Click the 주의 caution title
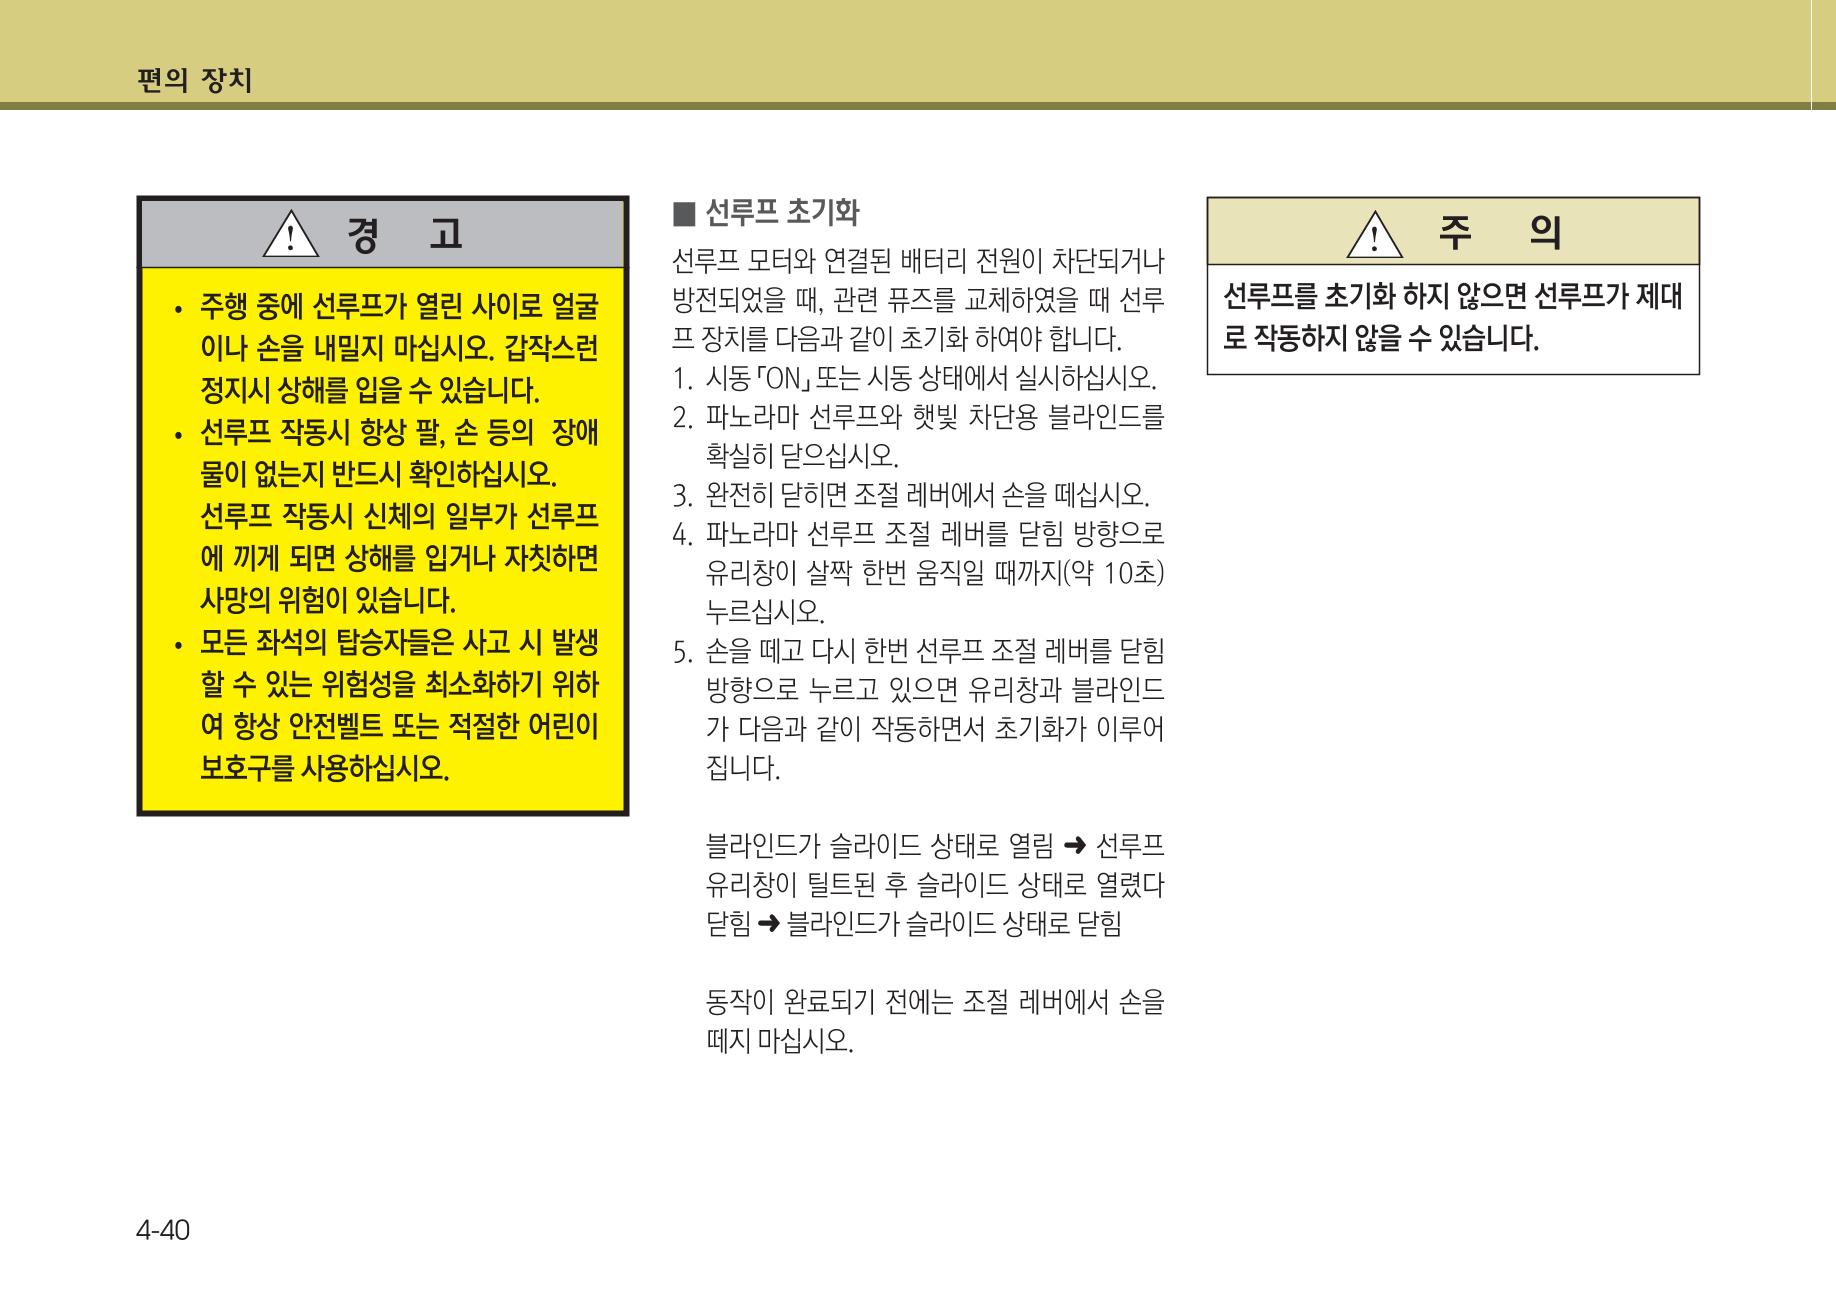Viewport: 1836px width, 1309px height. (1500, 233)
